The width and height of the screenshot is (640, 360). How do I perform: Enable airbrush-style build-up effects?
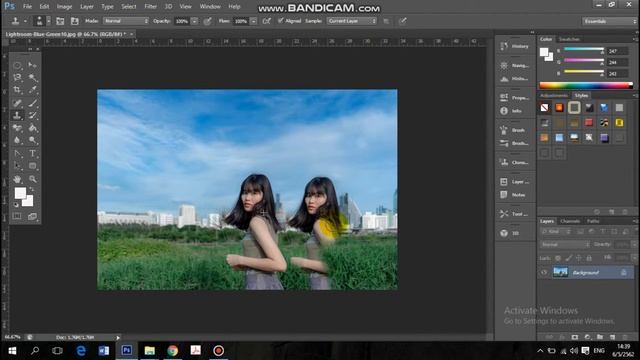pos(267,21)
